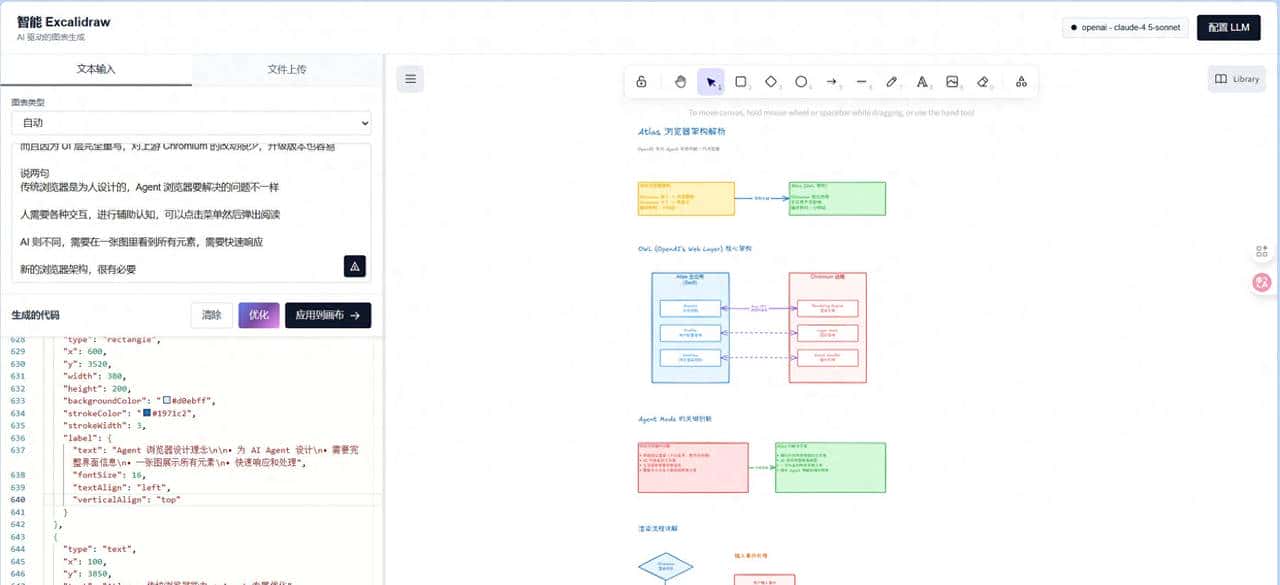
Task: Open the more shapes tools icon
Action: tap(1021, 82)
